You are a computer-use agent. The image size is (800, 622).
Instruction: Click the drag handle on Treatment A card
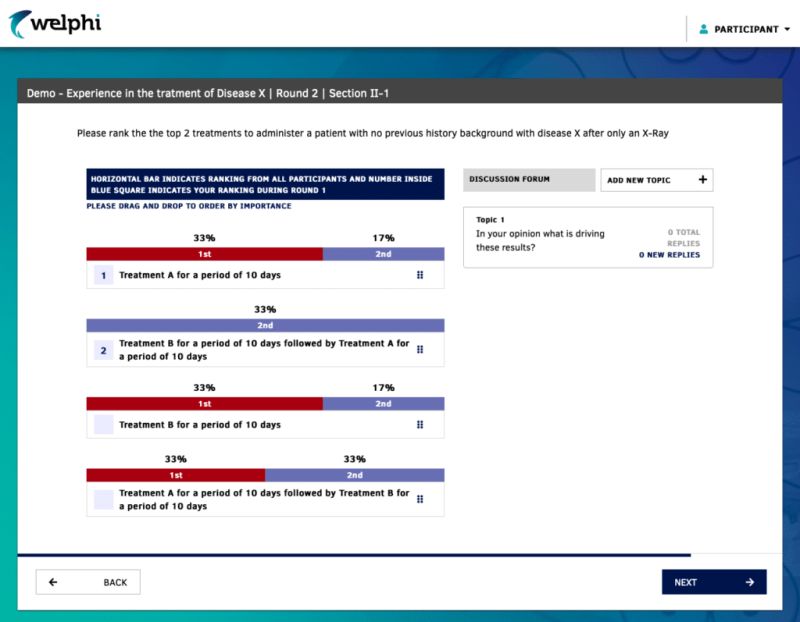click(x=420, y=275)
